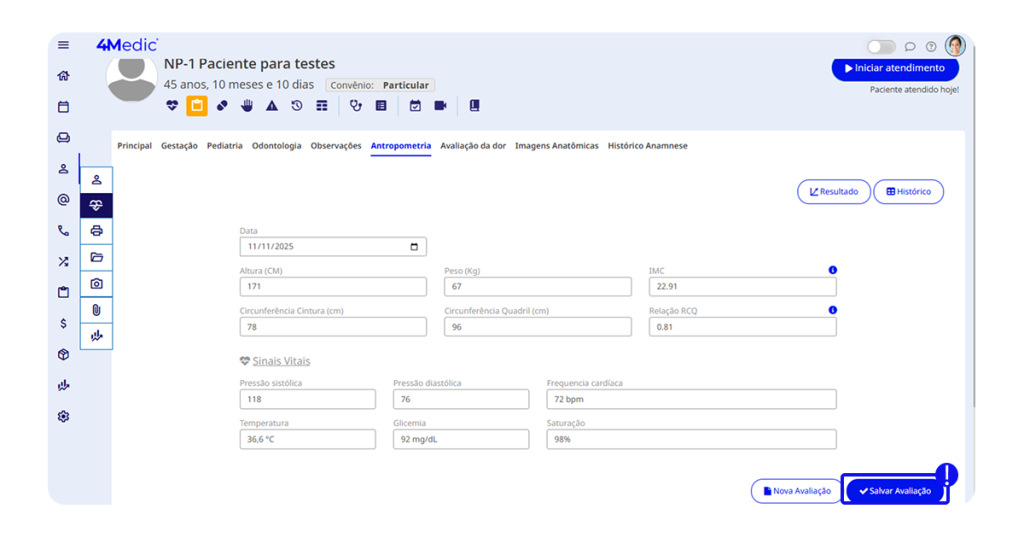Open the user avatar menu at top right
The image size is (1024, 538).
click(x=955, y=46)
